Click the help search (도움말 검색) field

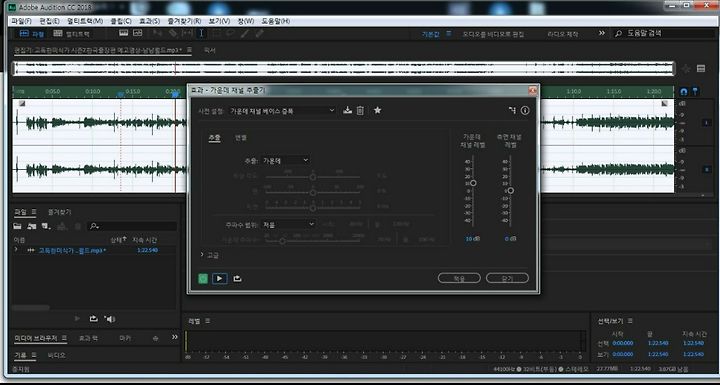[x=663, y=33]
